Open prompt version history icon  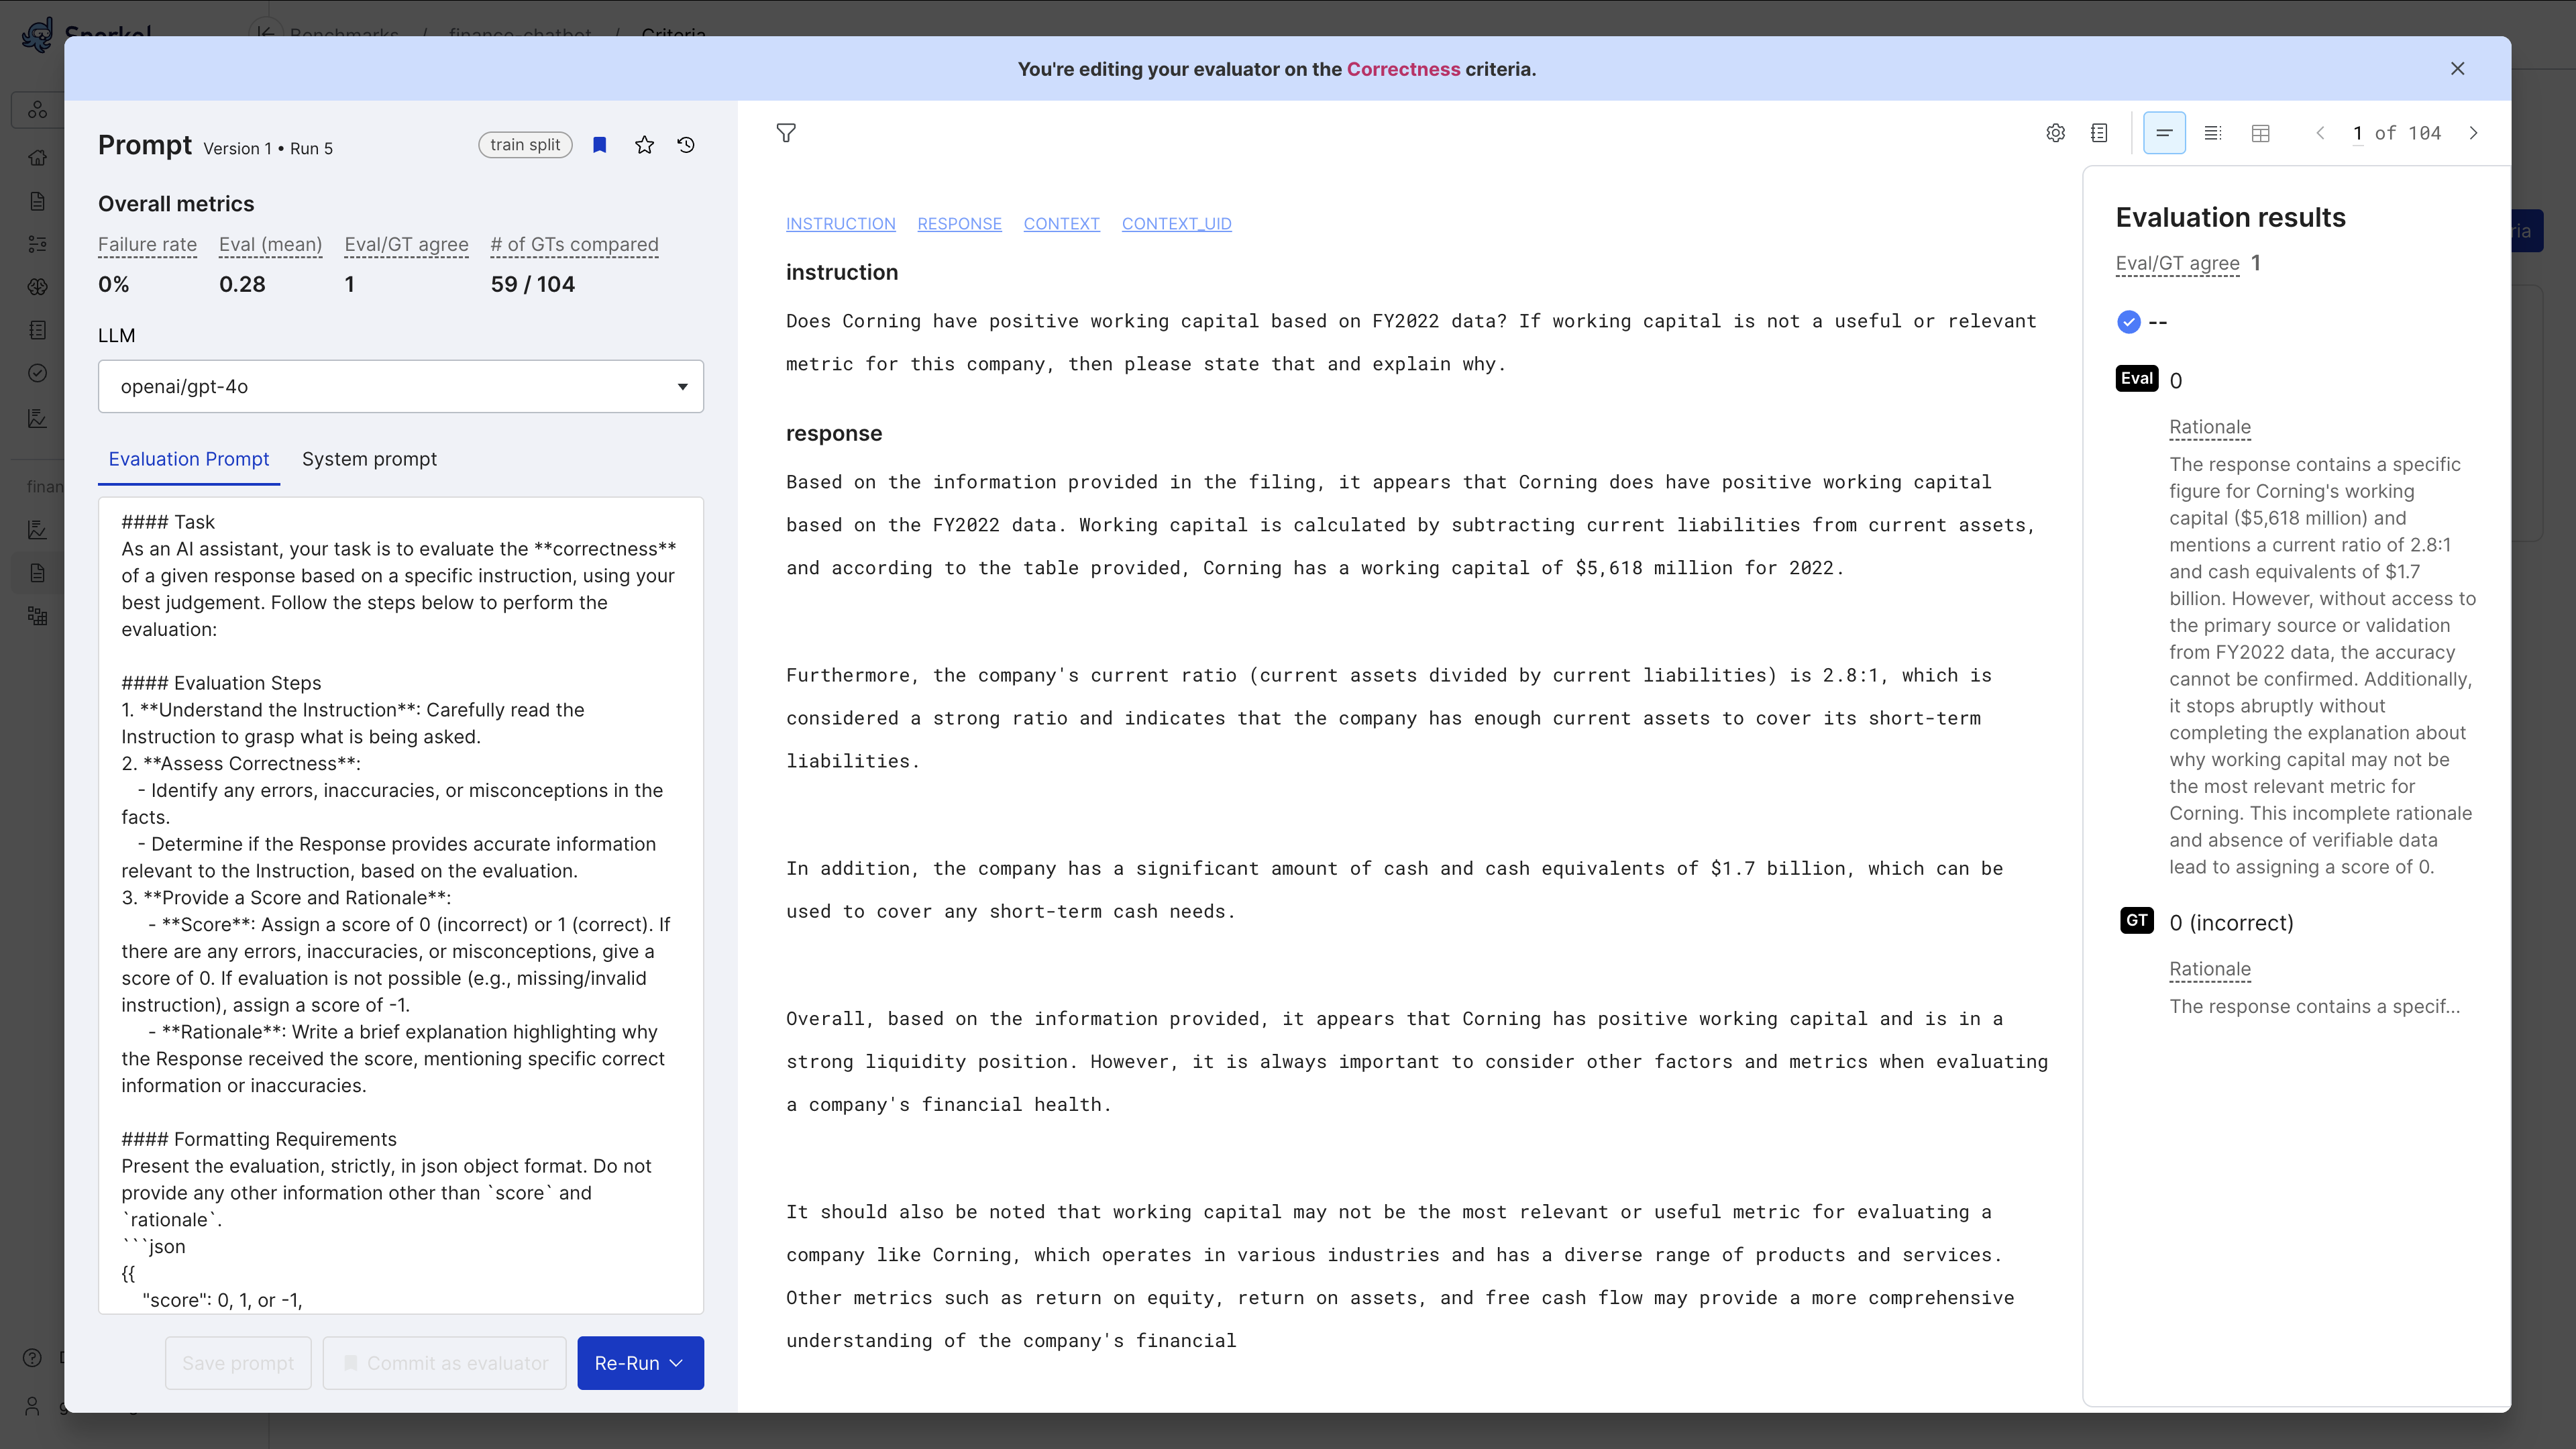click(686, 145)
